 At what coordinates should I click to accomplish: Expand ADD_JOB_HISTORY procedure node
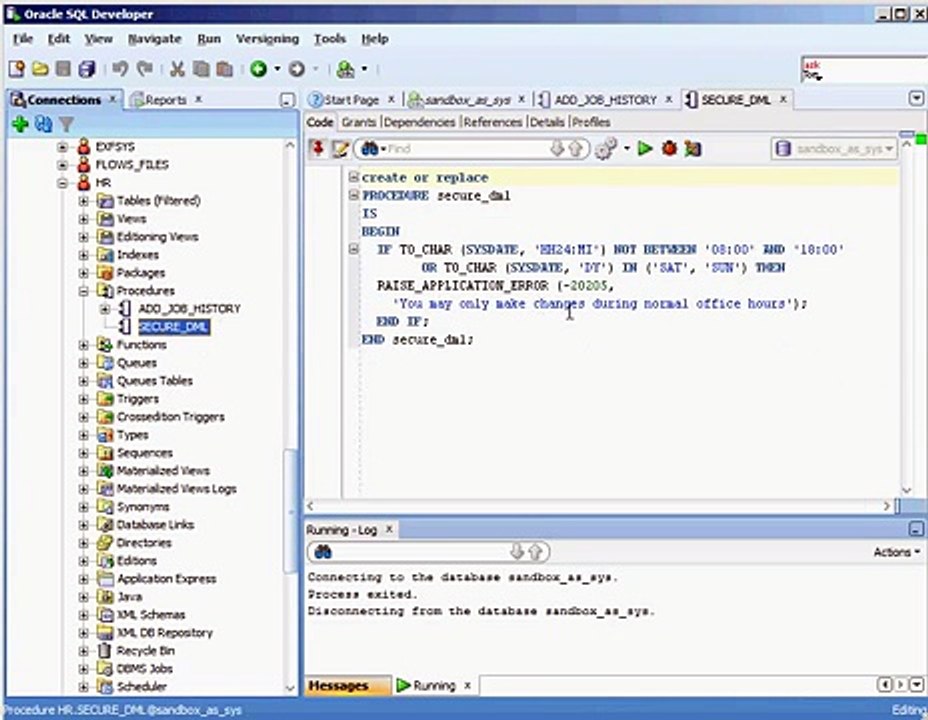pyautogui.click(x=105, y=309)
